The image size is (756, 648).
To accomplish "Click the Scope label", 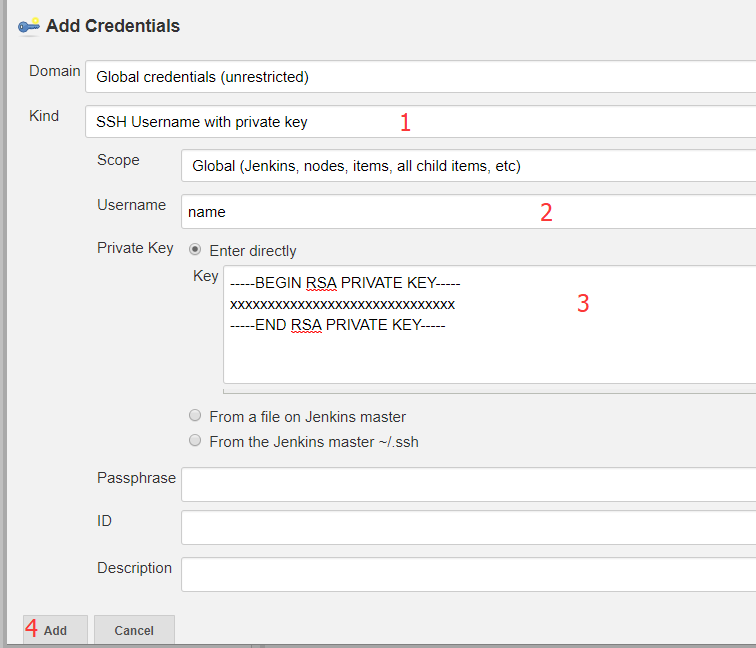I will pos(118,160).
